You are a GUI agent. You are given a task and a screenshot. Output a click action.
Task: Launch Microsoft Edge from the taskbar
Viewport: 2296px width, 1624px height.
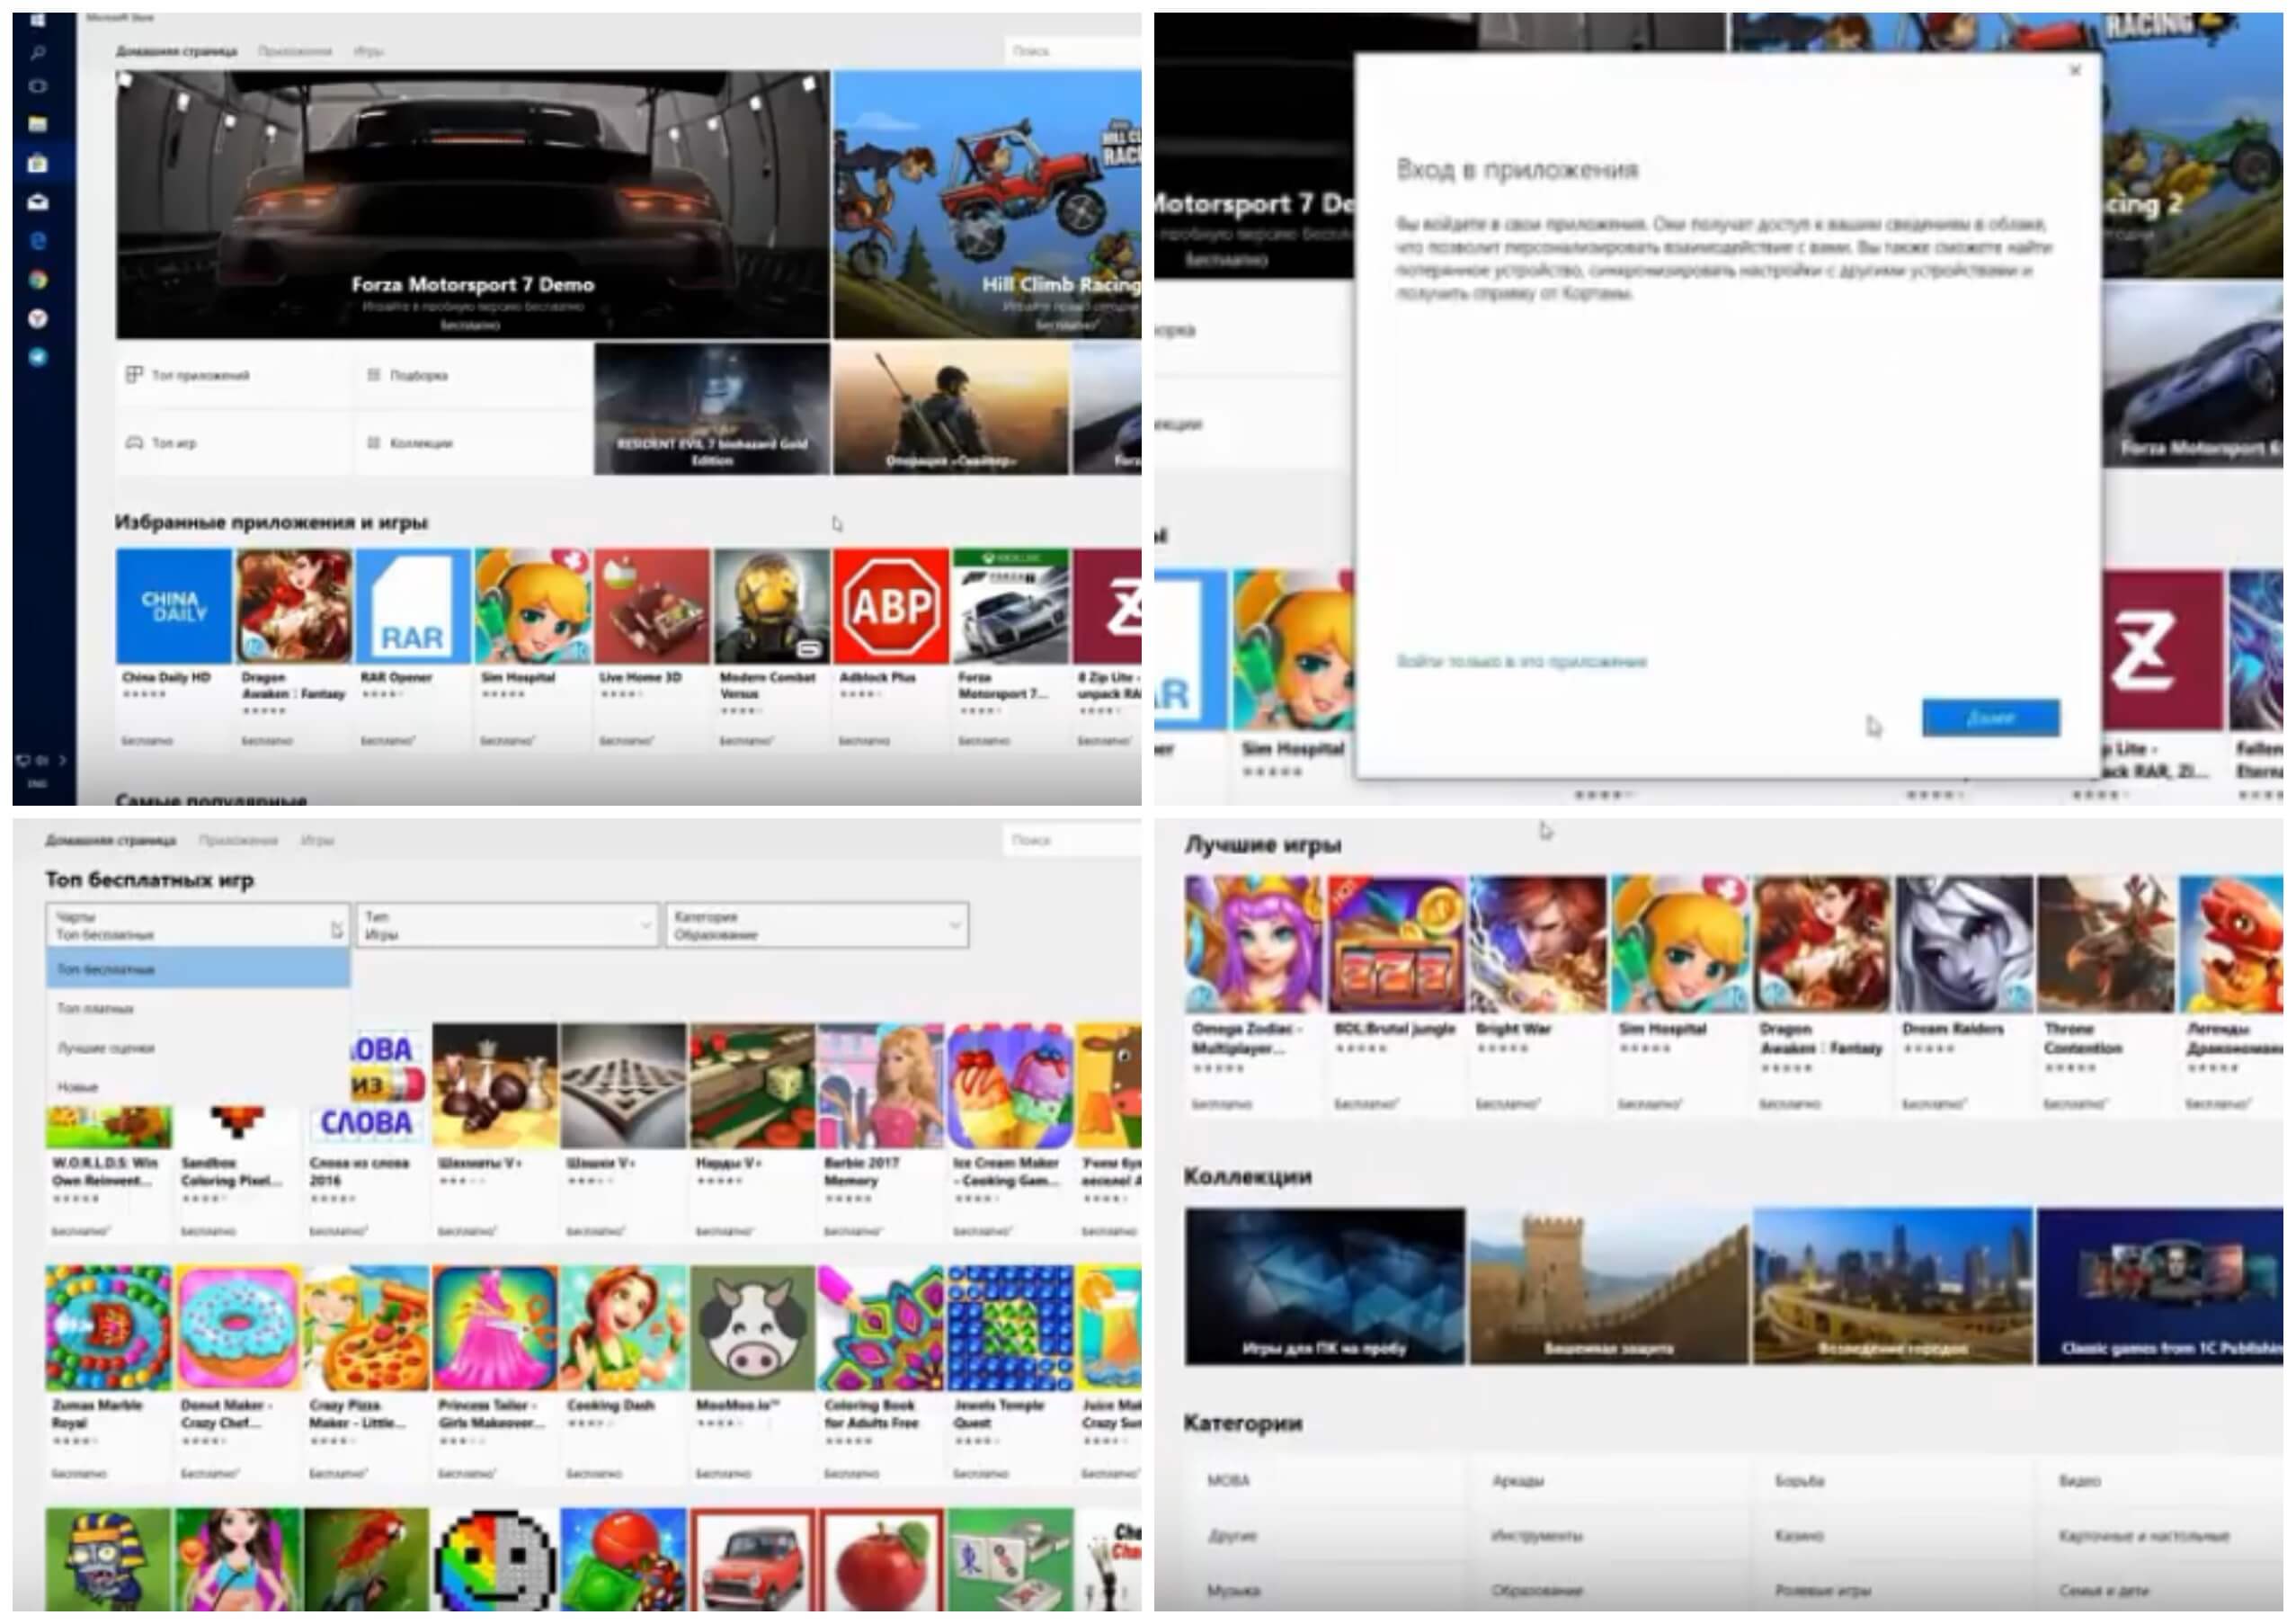click(x=38, y=241)
